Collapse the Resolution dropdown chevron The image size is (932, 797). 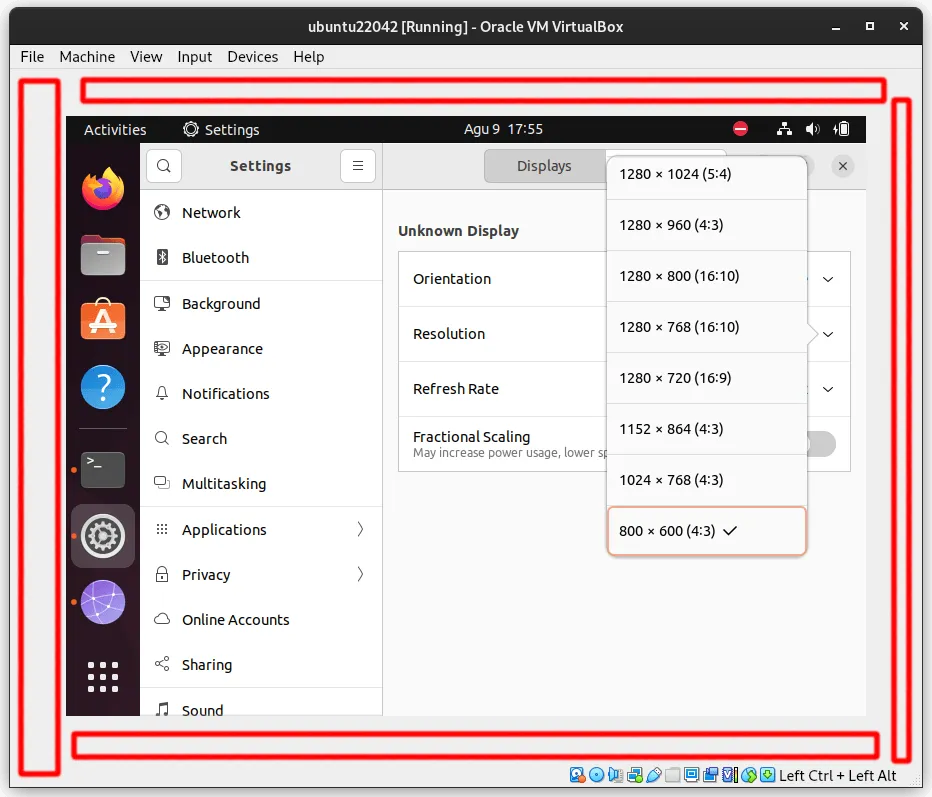coord(828,334)
